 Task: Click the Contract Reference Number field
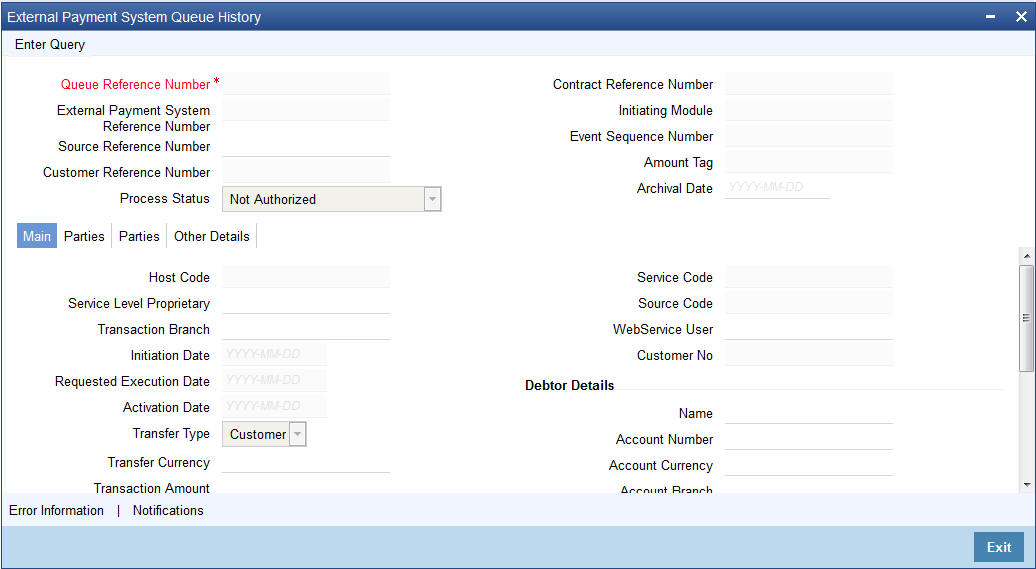tap(809, 84)
